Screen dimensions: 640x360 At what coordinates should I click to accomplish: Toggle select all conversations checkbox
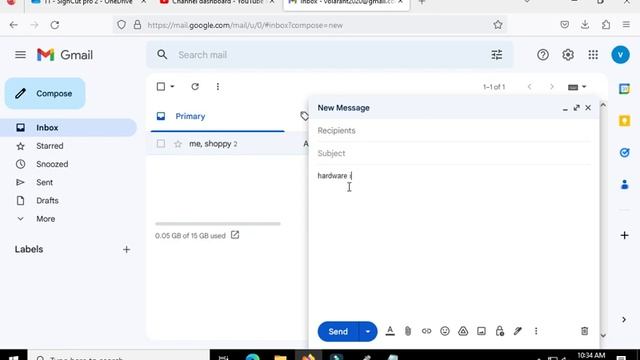(161, 87)
